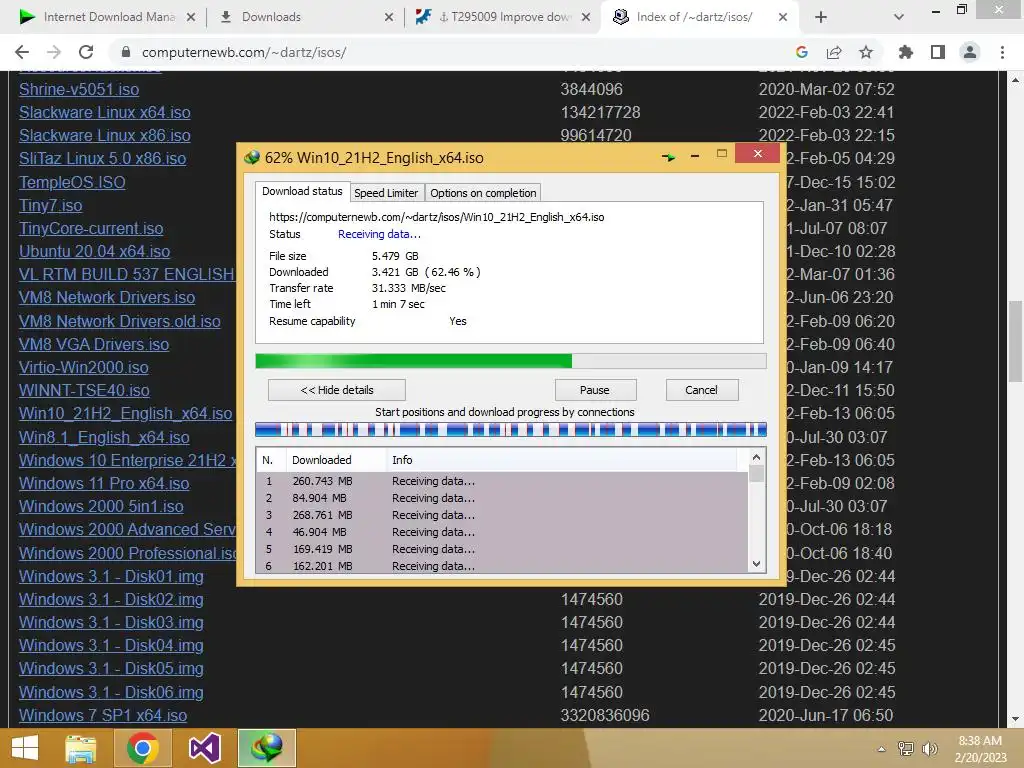The height and width of the screenshot is (768, 1024).
Task: View site info lock icon
Action: tap(125, 52)
